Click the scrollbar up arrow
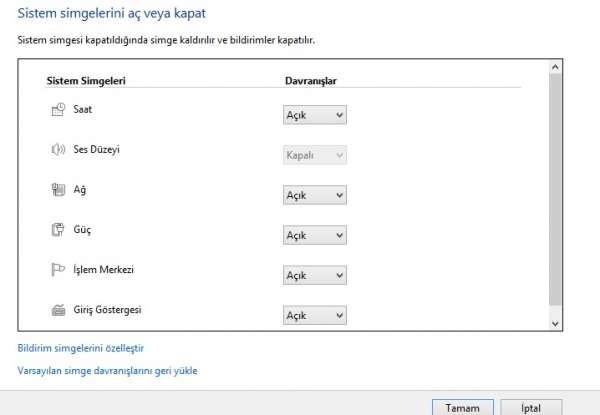600x415 pixels. point(555,67)
